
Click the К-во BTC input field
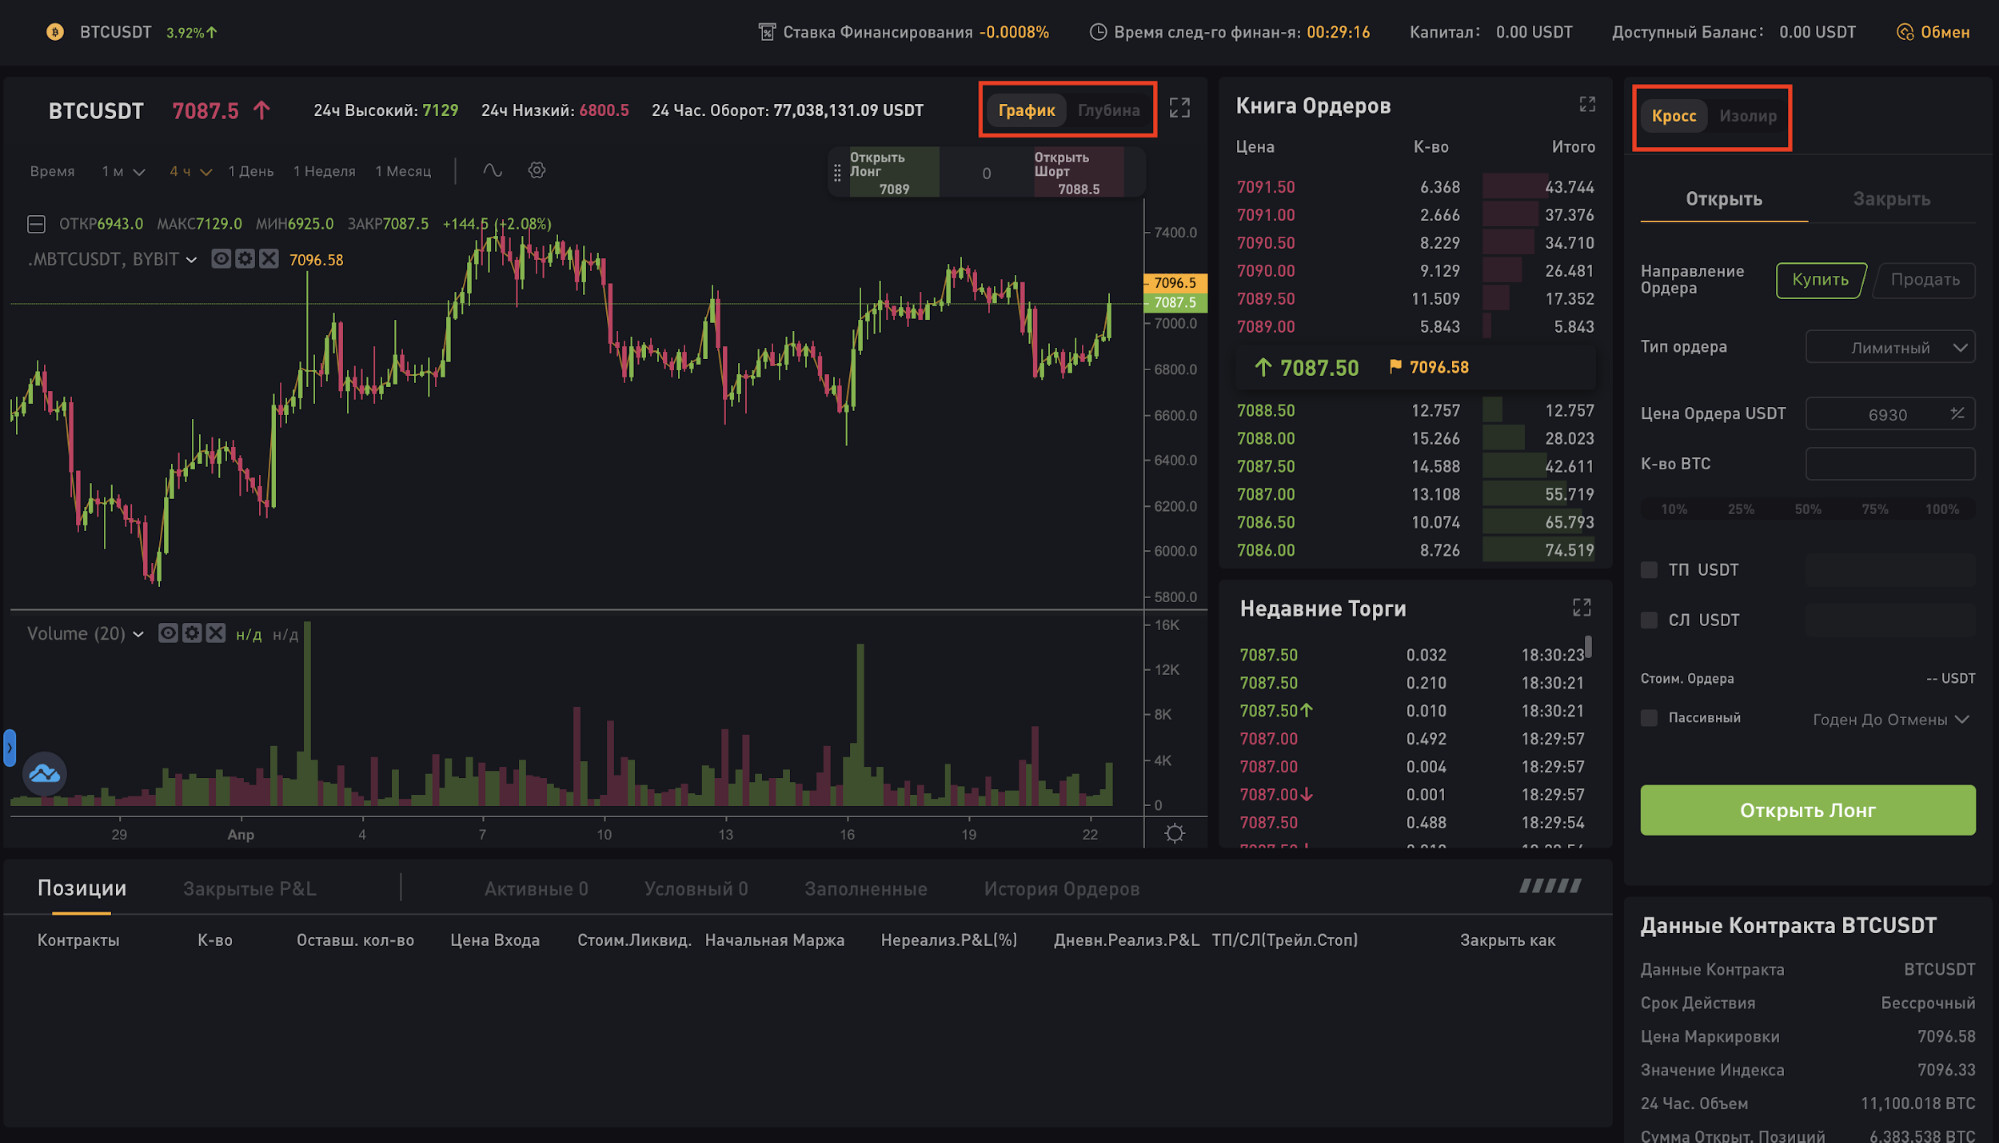click(x=1890, y=464)
